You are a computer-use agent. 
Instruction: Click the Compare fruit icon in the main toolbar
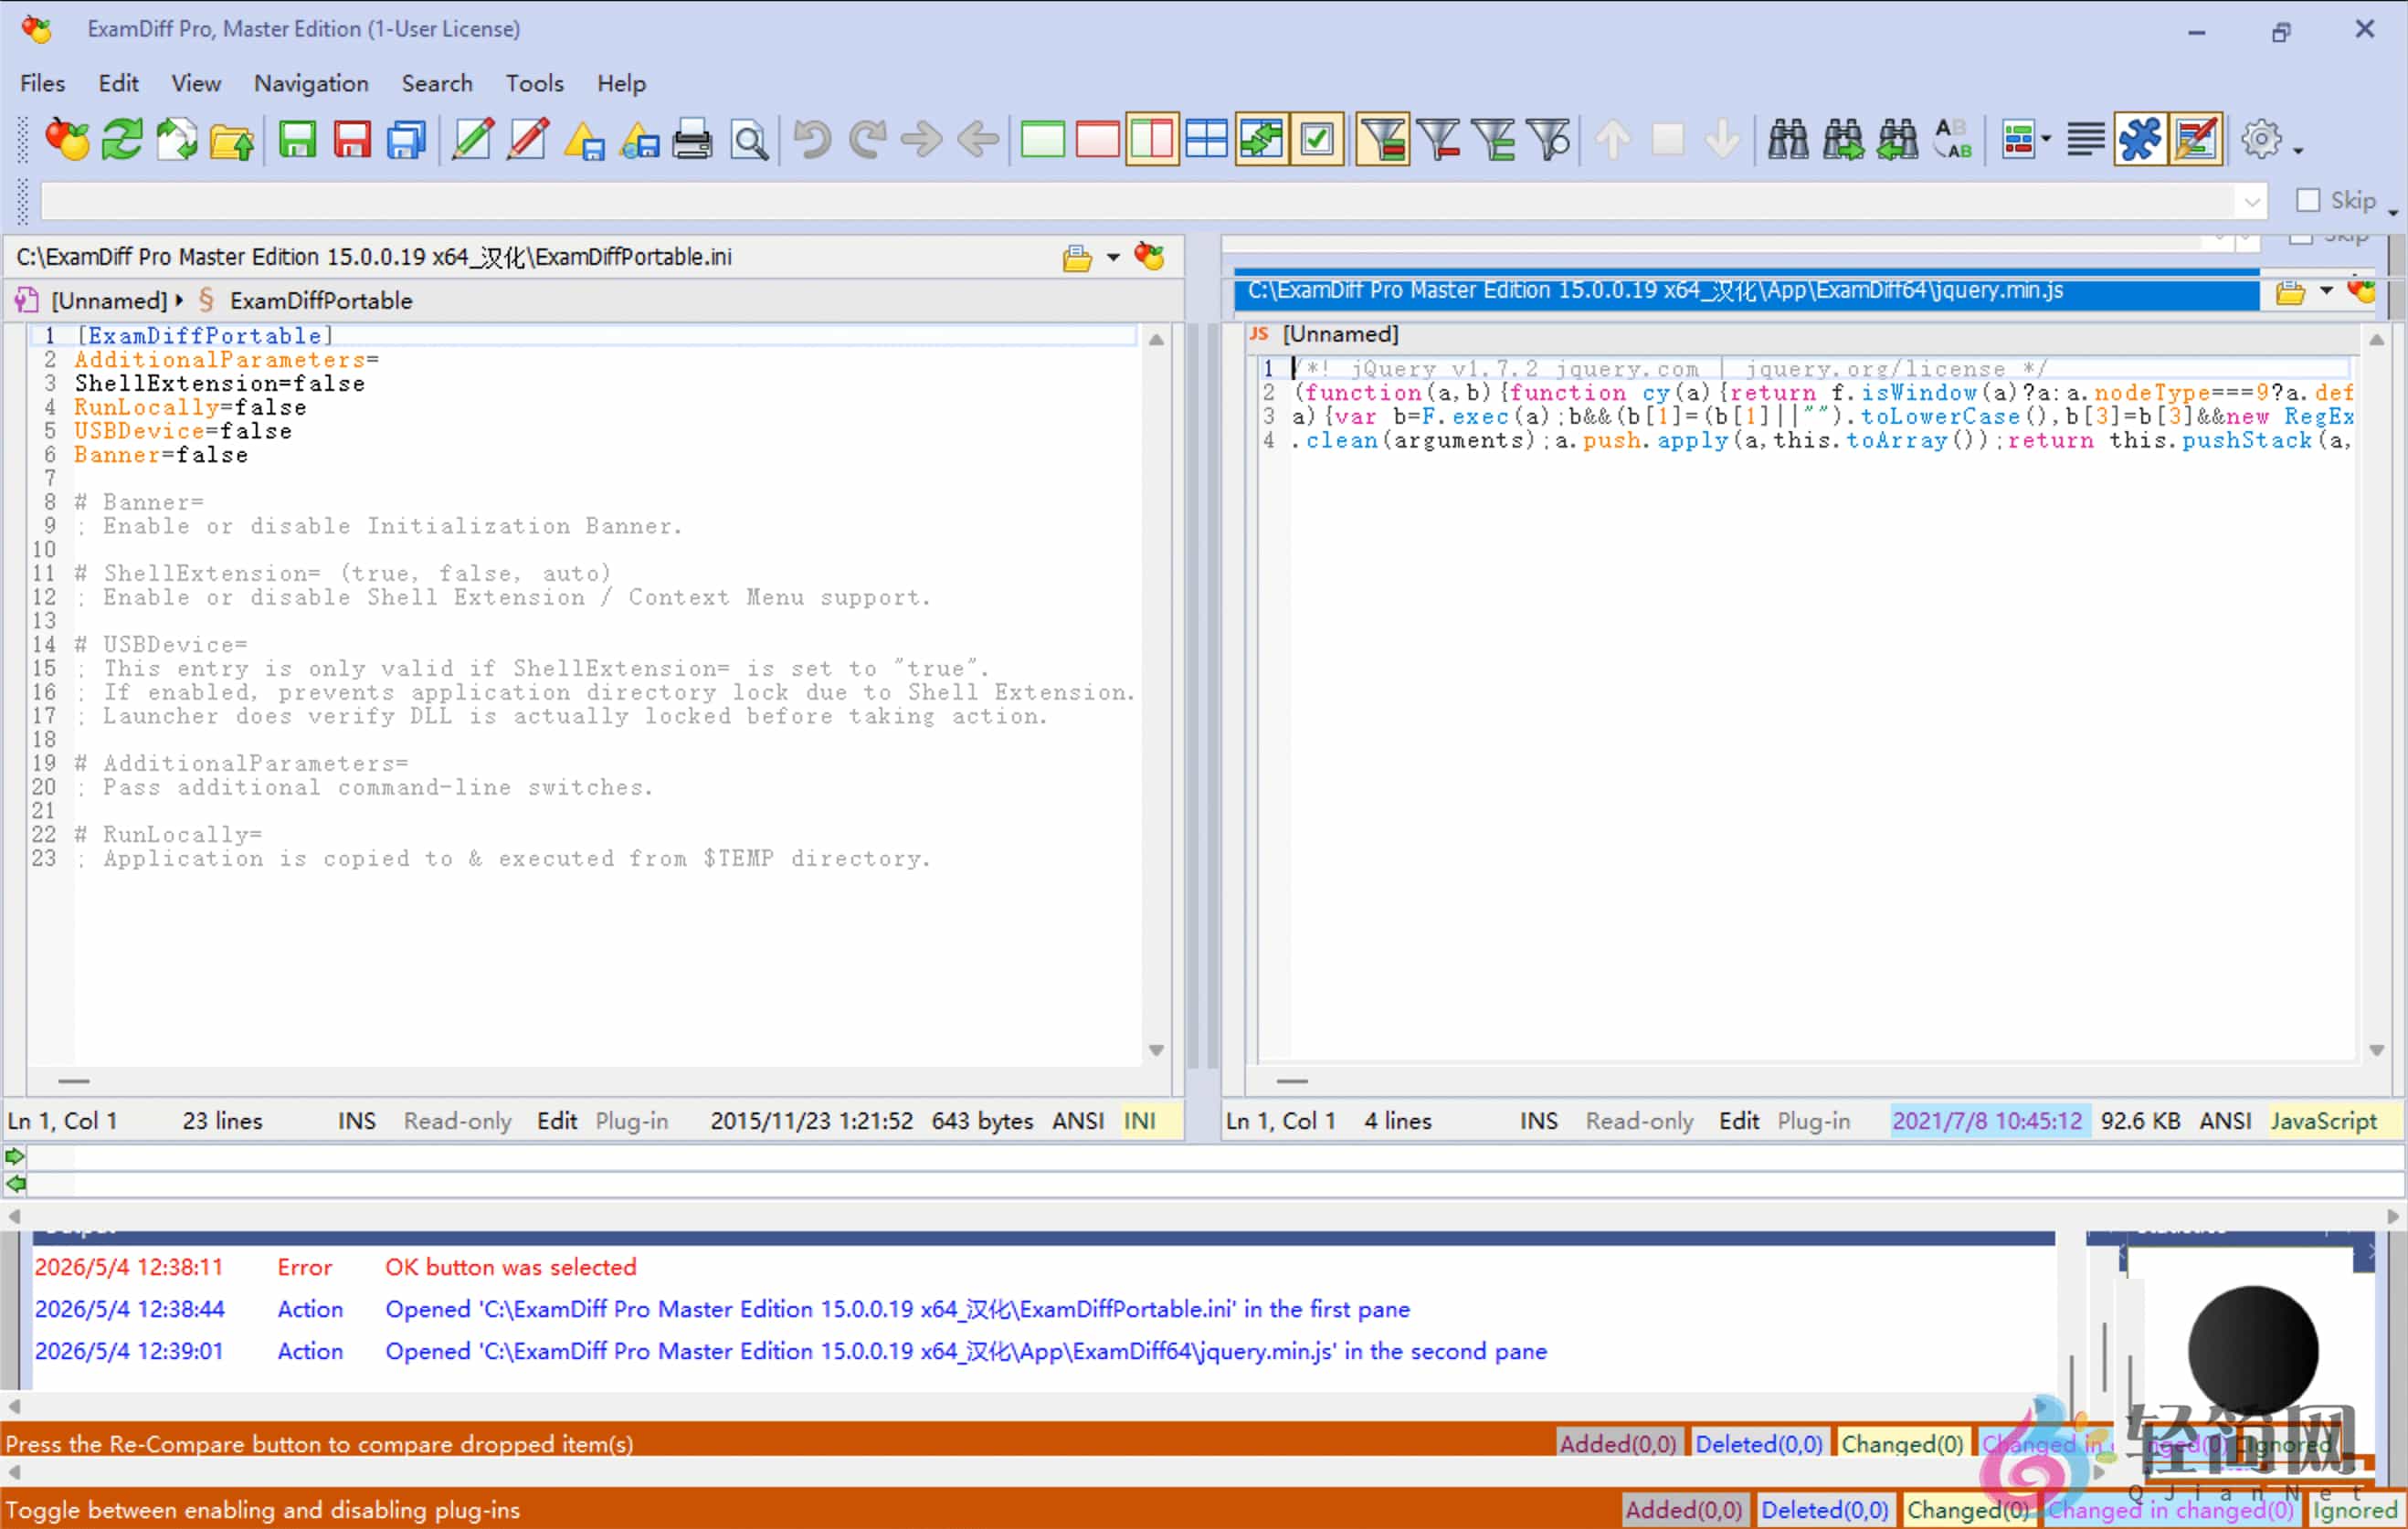(x=67, y=140)
